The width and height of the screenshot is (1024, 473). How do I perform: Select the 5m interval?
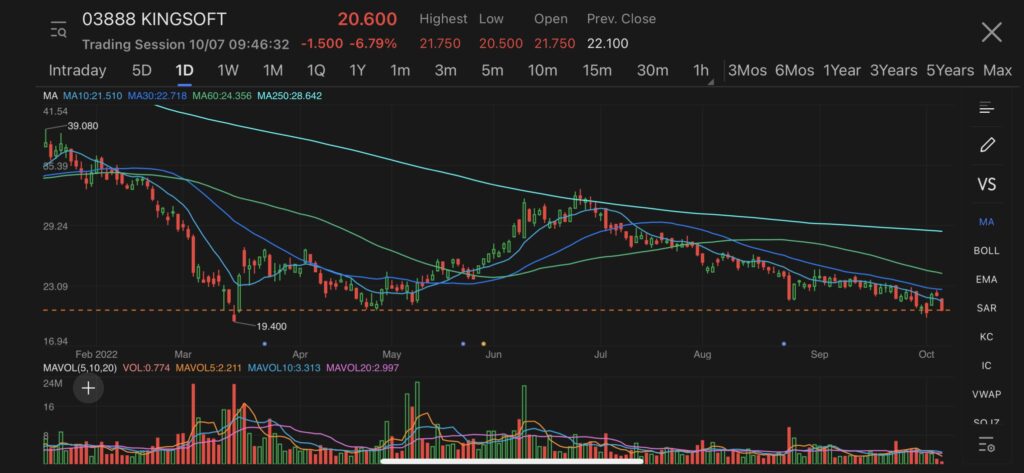(x=492, y=71)
